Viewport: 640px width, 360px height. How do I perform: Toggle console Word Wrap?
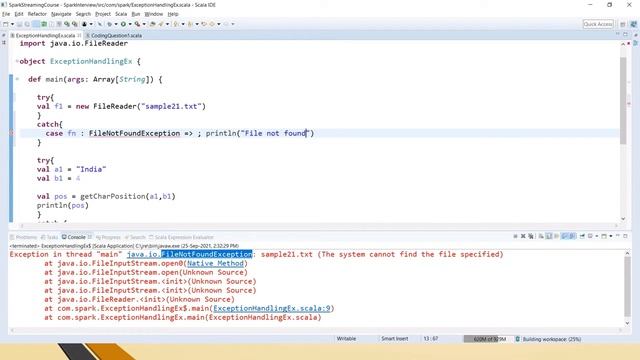(x=556, y=236)
